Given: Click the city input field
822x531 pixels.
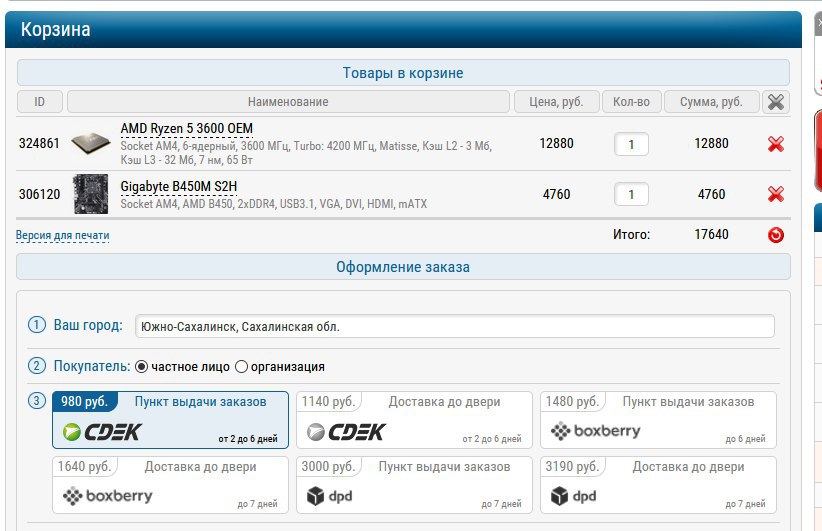Looking at the screenshot, I should point(455,327).
